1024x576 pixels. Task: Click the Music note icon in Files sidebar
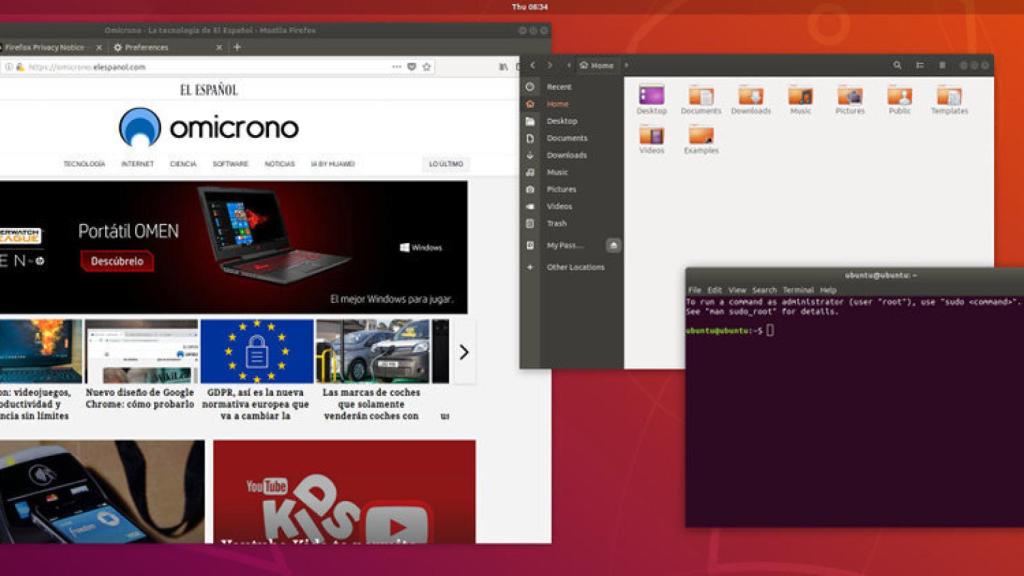point(528,172)
